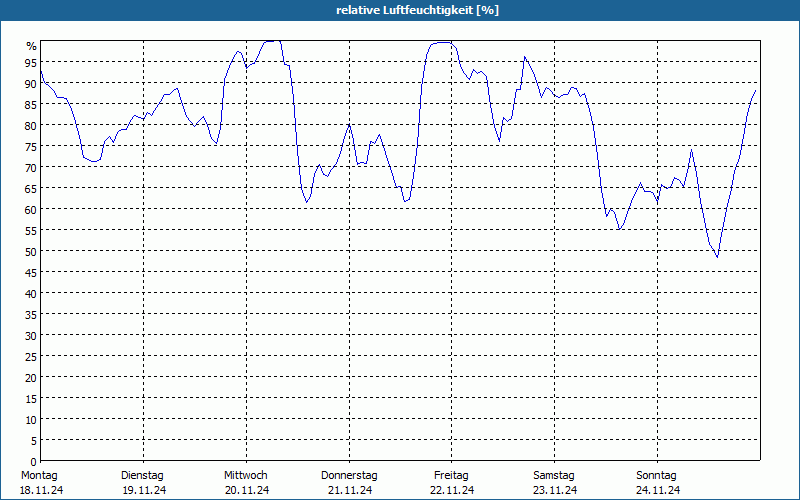This screenshot has height=500, width=800.
Task: Click the Donnerstag 21.11.24 date label
Action: coord(349,483)
